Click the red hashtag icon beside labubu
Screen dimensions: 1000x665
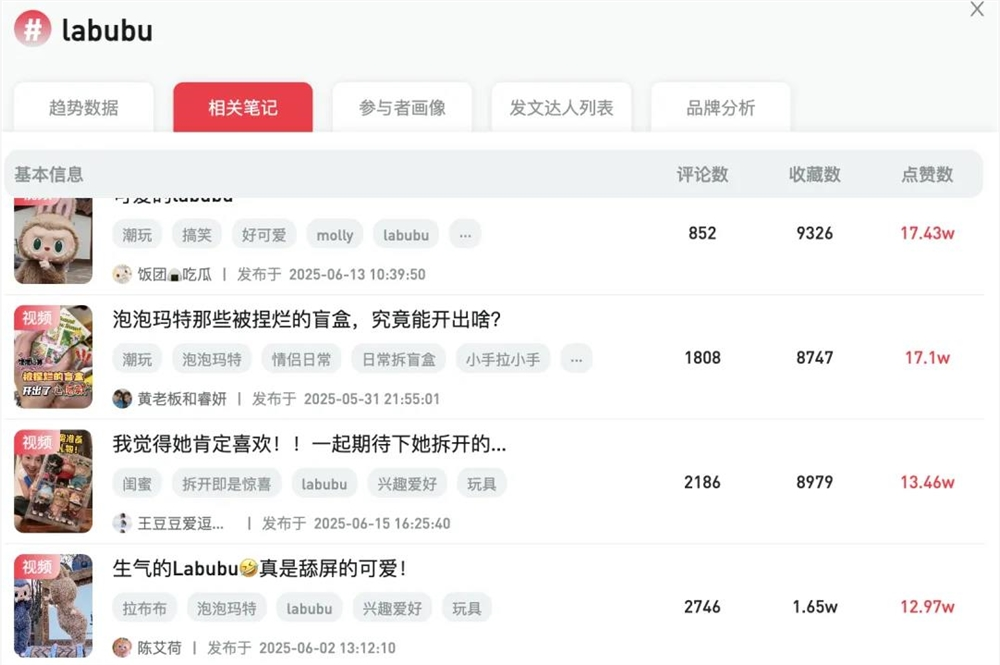pyautogui.click(x=31, y=29)
